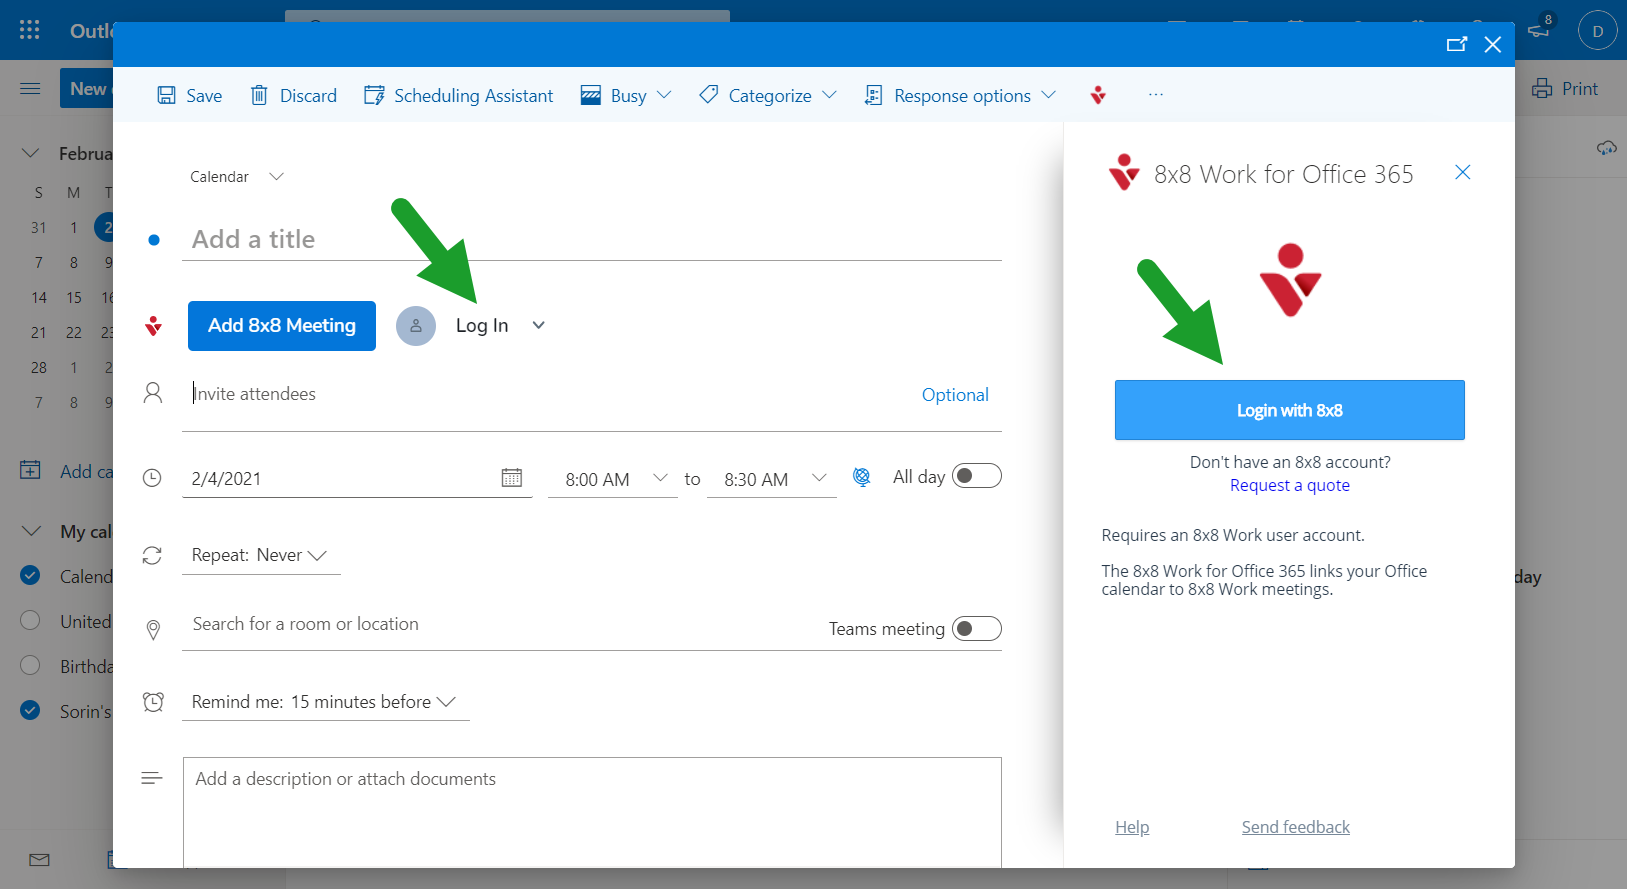
Task: Close the 8x8 Work side panel
Action: tap(1462, 172)
